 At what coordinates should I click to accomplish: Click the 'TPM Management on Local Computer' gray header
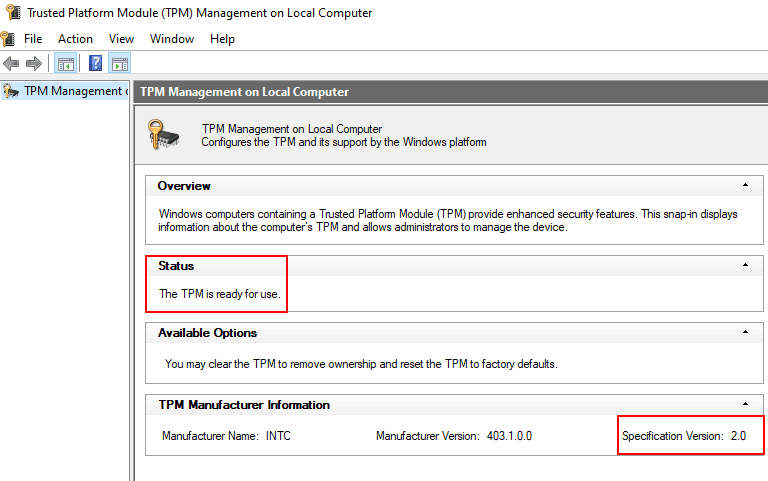pos(451,92)
